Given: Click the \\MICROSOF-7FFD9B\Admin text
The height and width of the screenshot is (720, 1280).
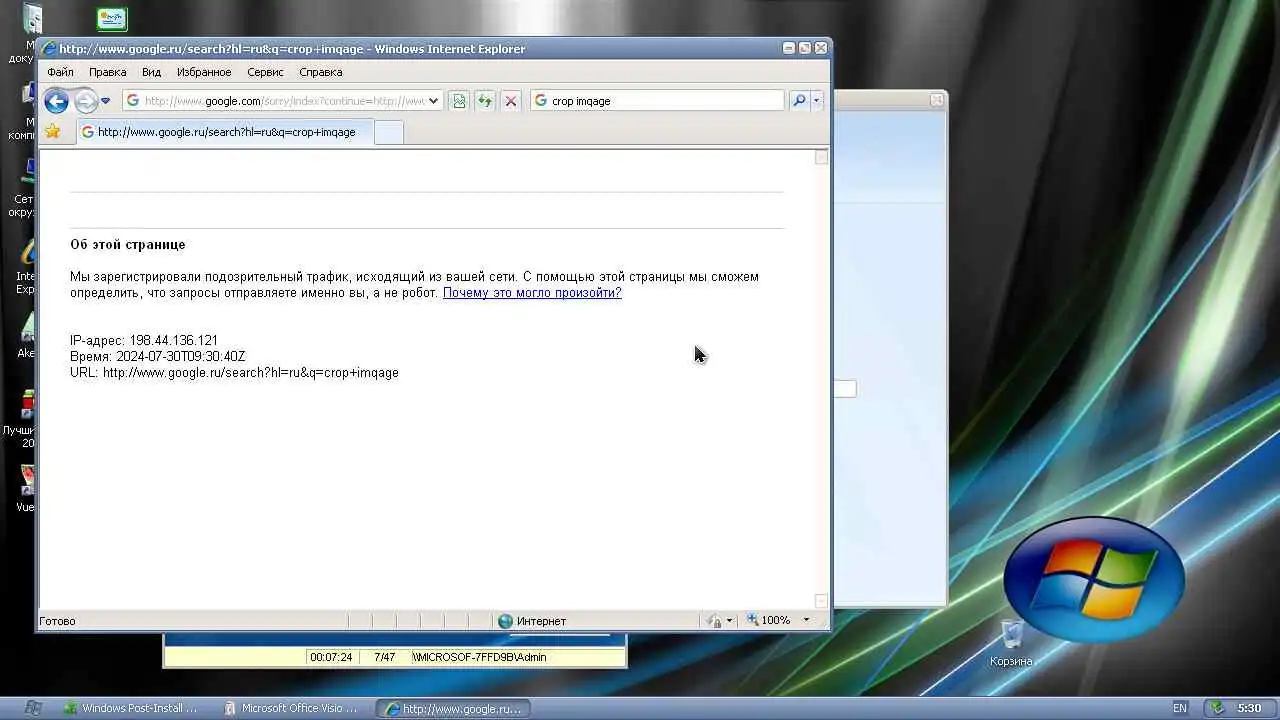Looking at the screenshot, I should (479, 657).
